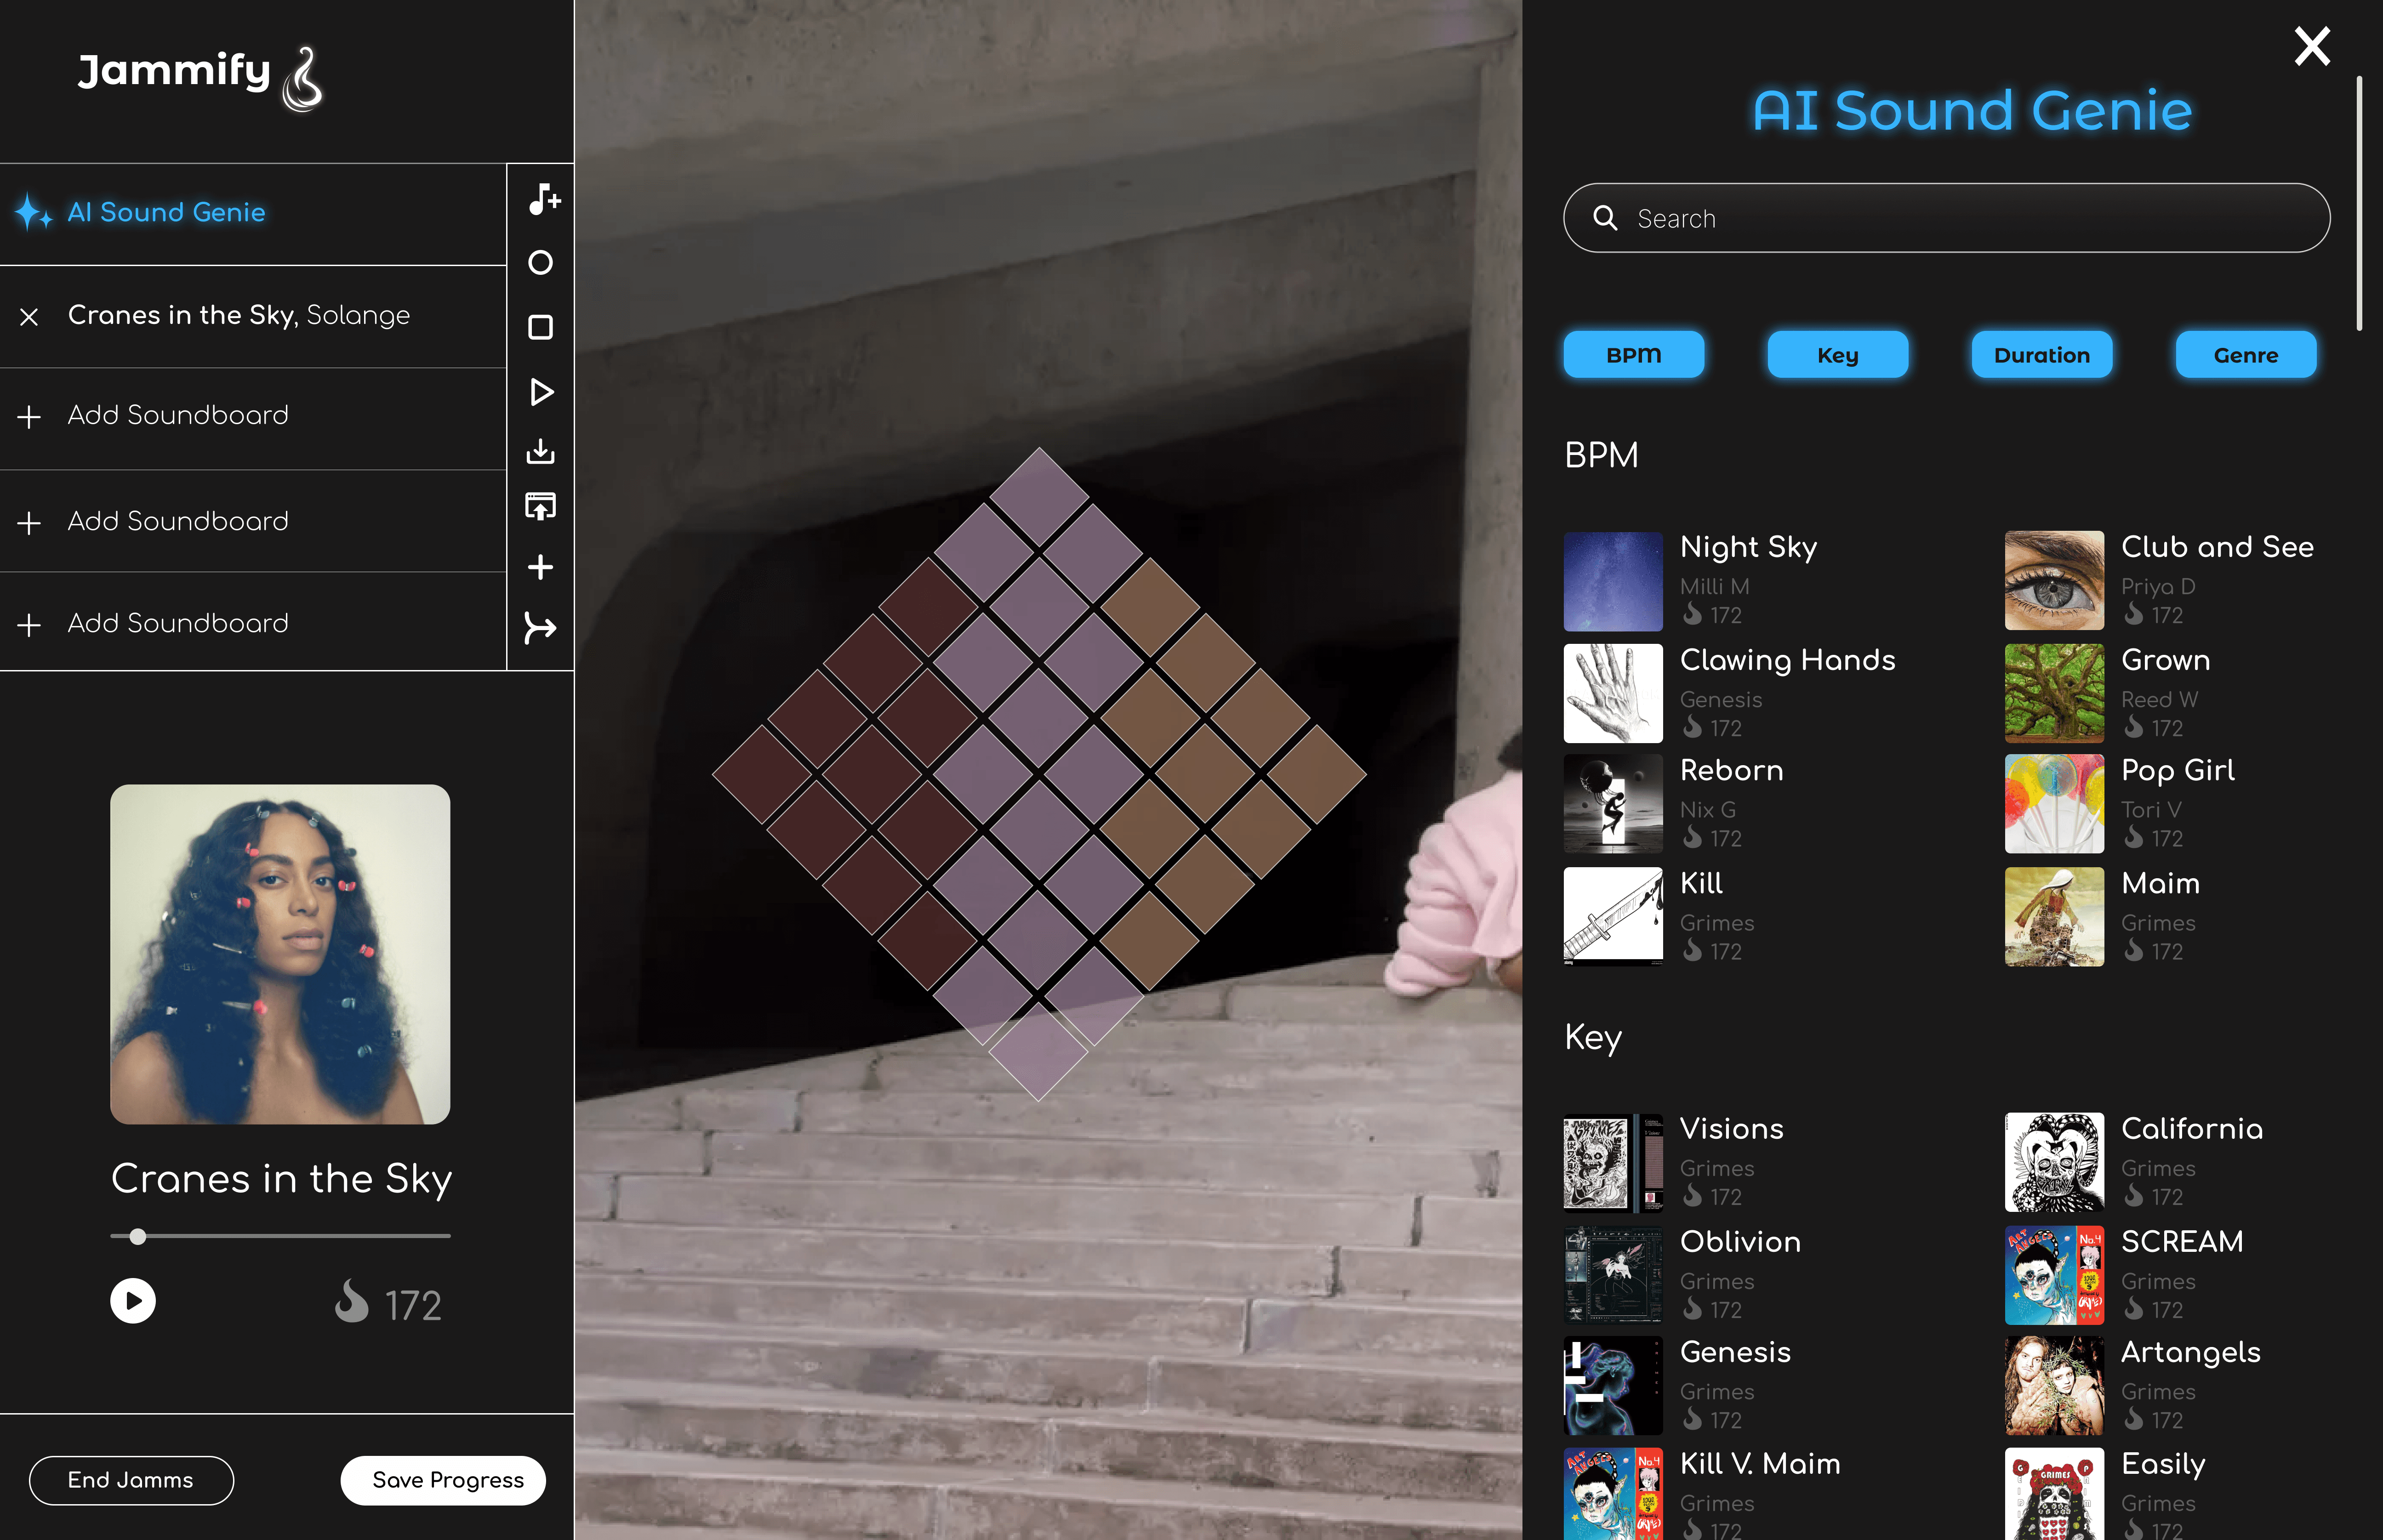
Task: Open Grown tree thumbnail
Action: tap(2054, 693)
